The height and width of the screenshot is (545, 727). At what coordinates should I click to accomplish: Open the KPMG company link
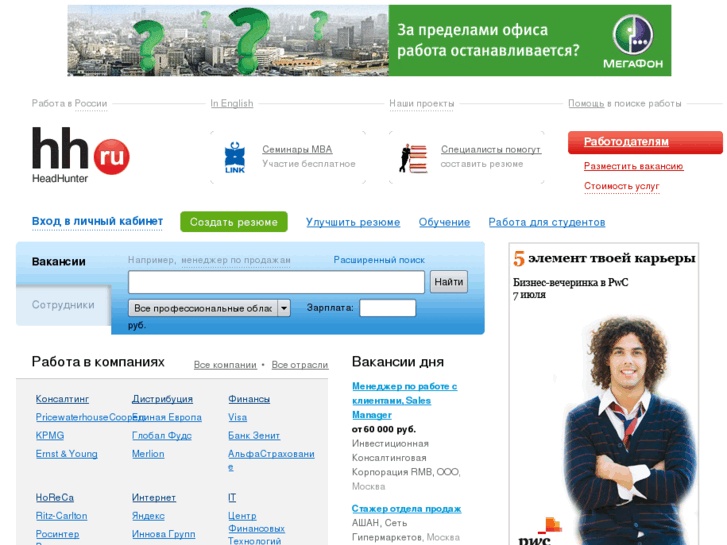tap(50, 435)
